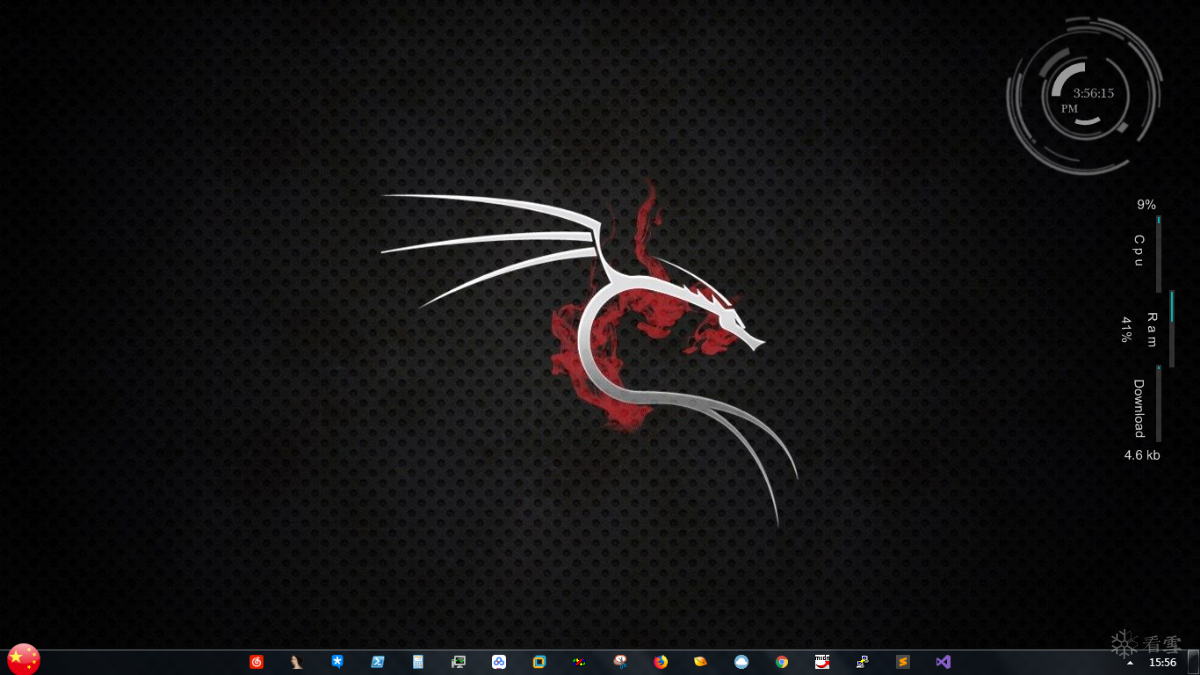Open the blue star chat app
The height and width of the screenshot is (675, 1200).
click(337, 662)
